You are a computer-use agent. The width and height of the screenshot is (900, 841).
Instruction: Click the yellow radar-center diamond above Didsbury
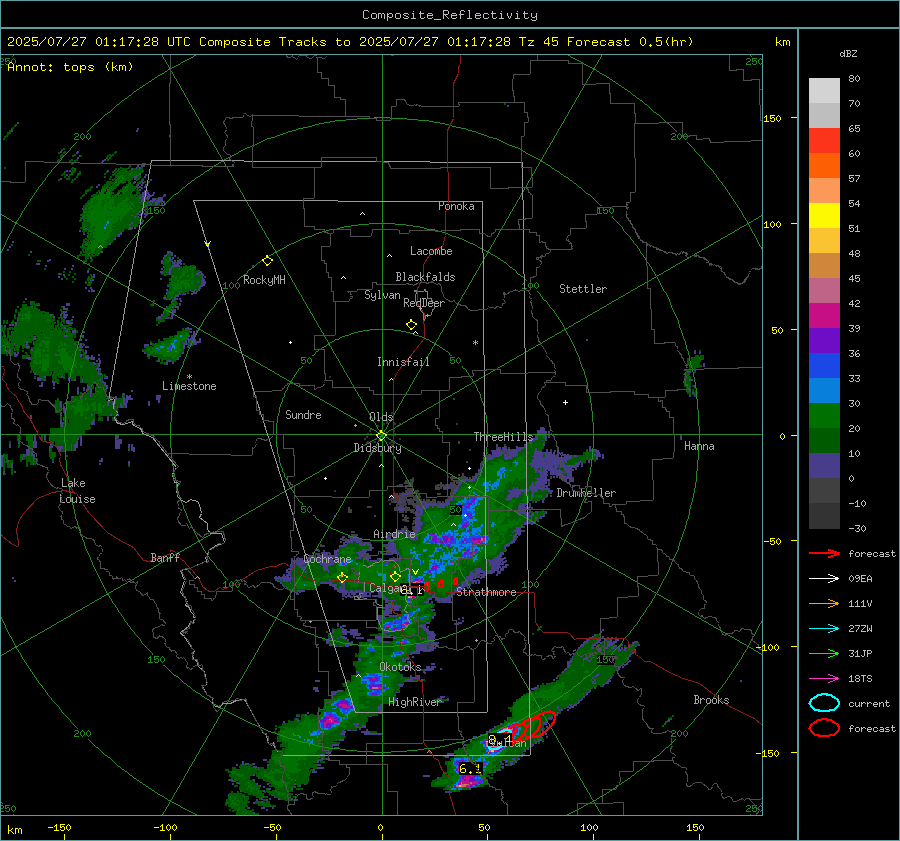click(381, 436)
